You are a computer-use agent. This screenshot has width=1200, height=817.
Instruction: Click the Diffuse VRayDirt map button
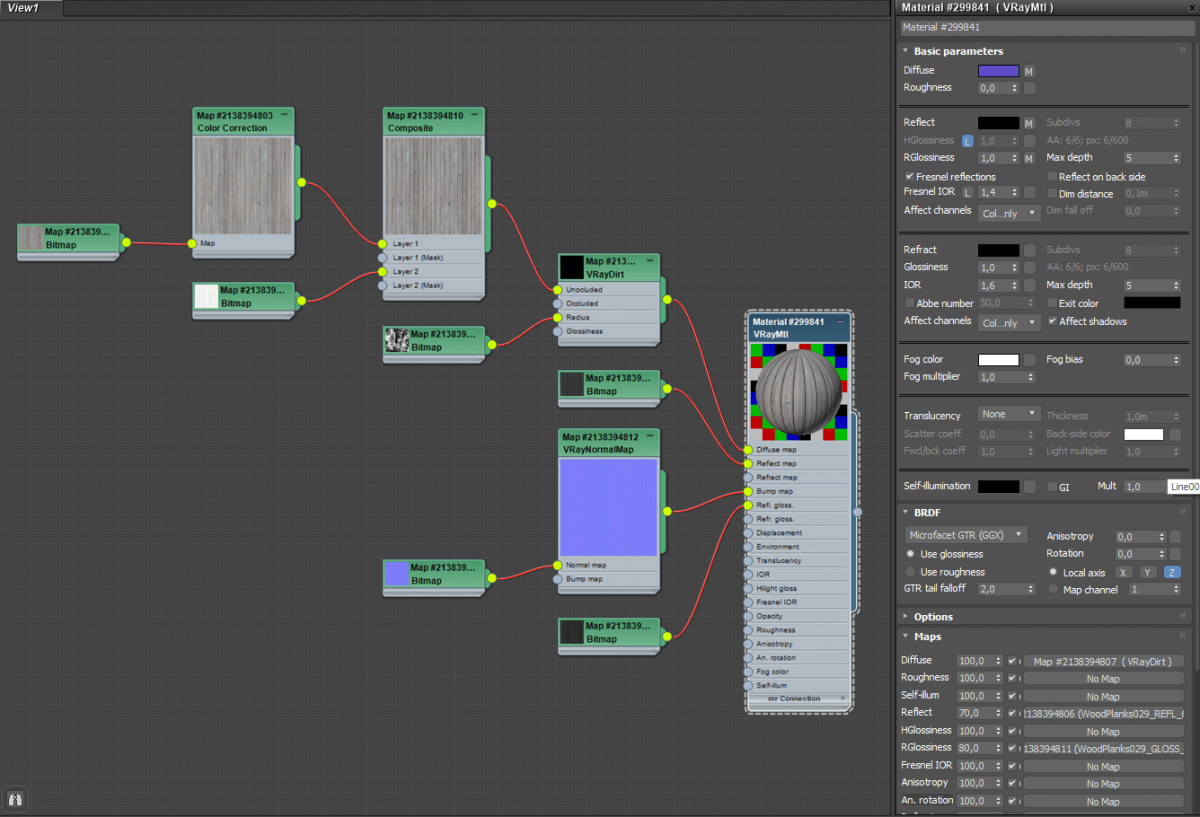pos(1103,661)
